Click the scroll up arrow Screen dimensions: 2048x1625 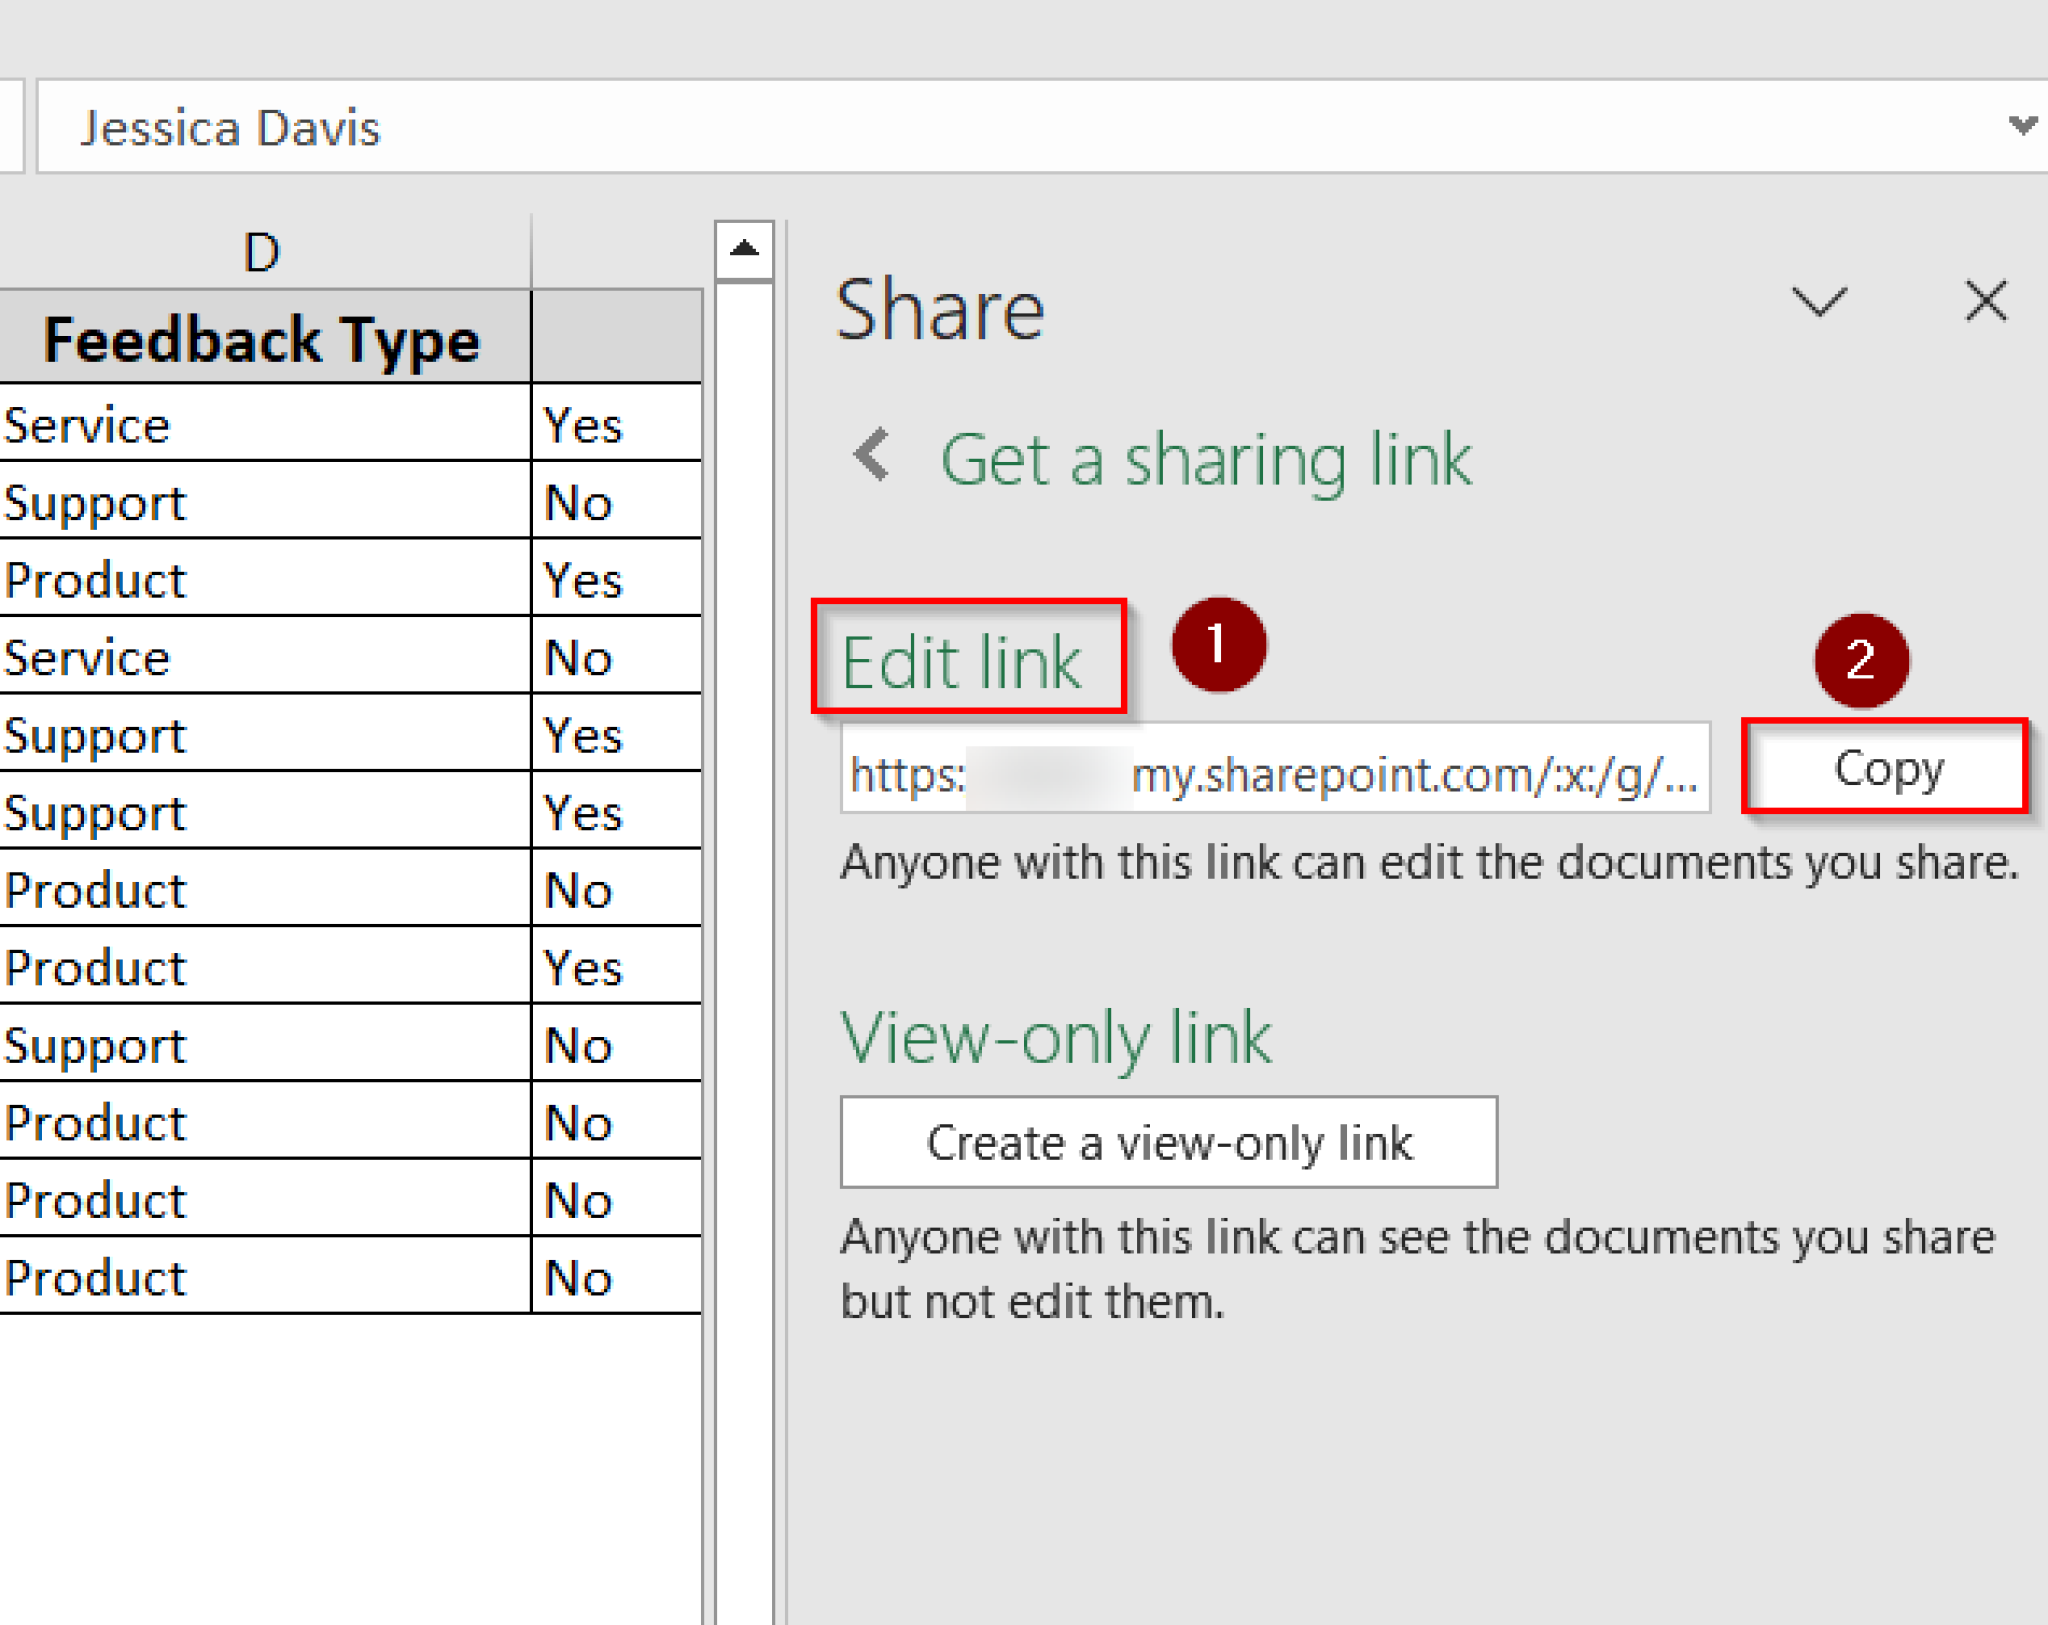click(x=744, y=249)
